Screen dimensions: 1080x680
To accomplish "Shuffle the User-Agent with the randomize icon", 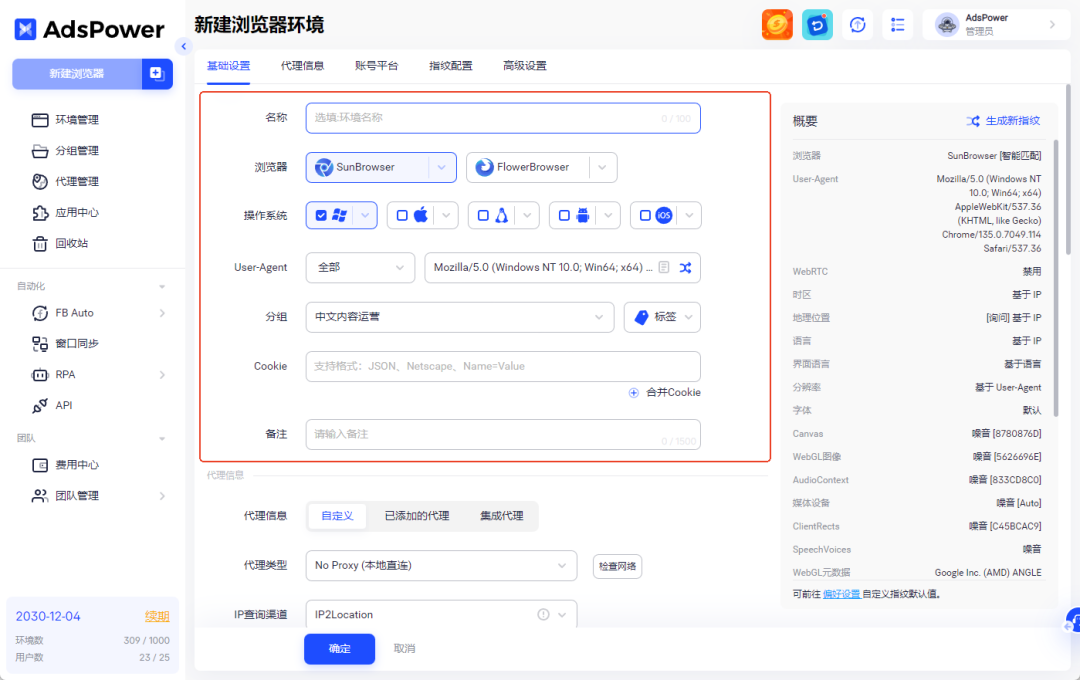I will (684, 267).
